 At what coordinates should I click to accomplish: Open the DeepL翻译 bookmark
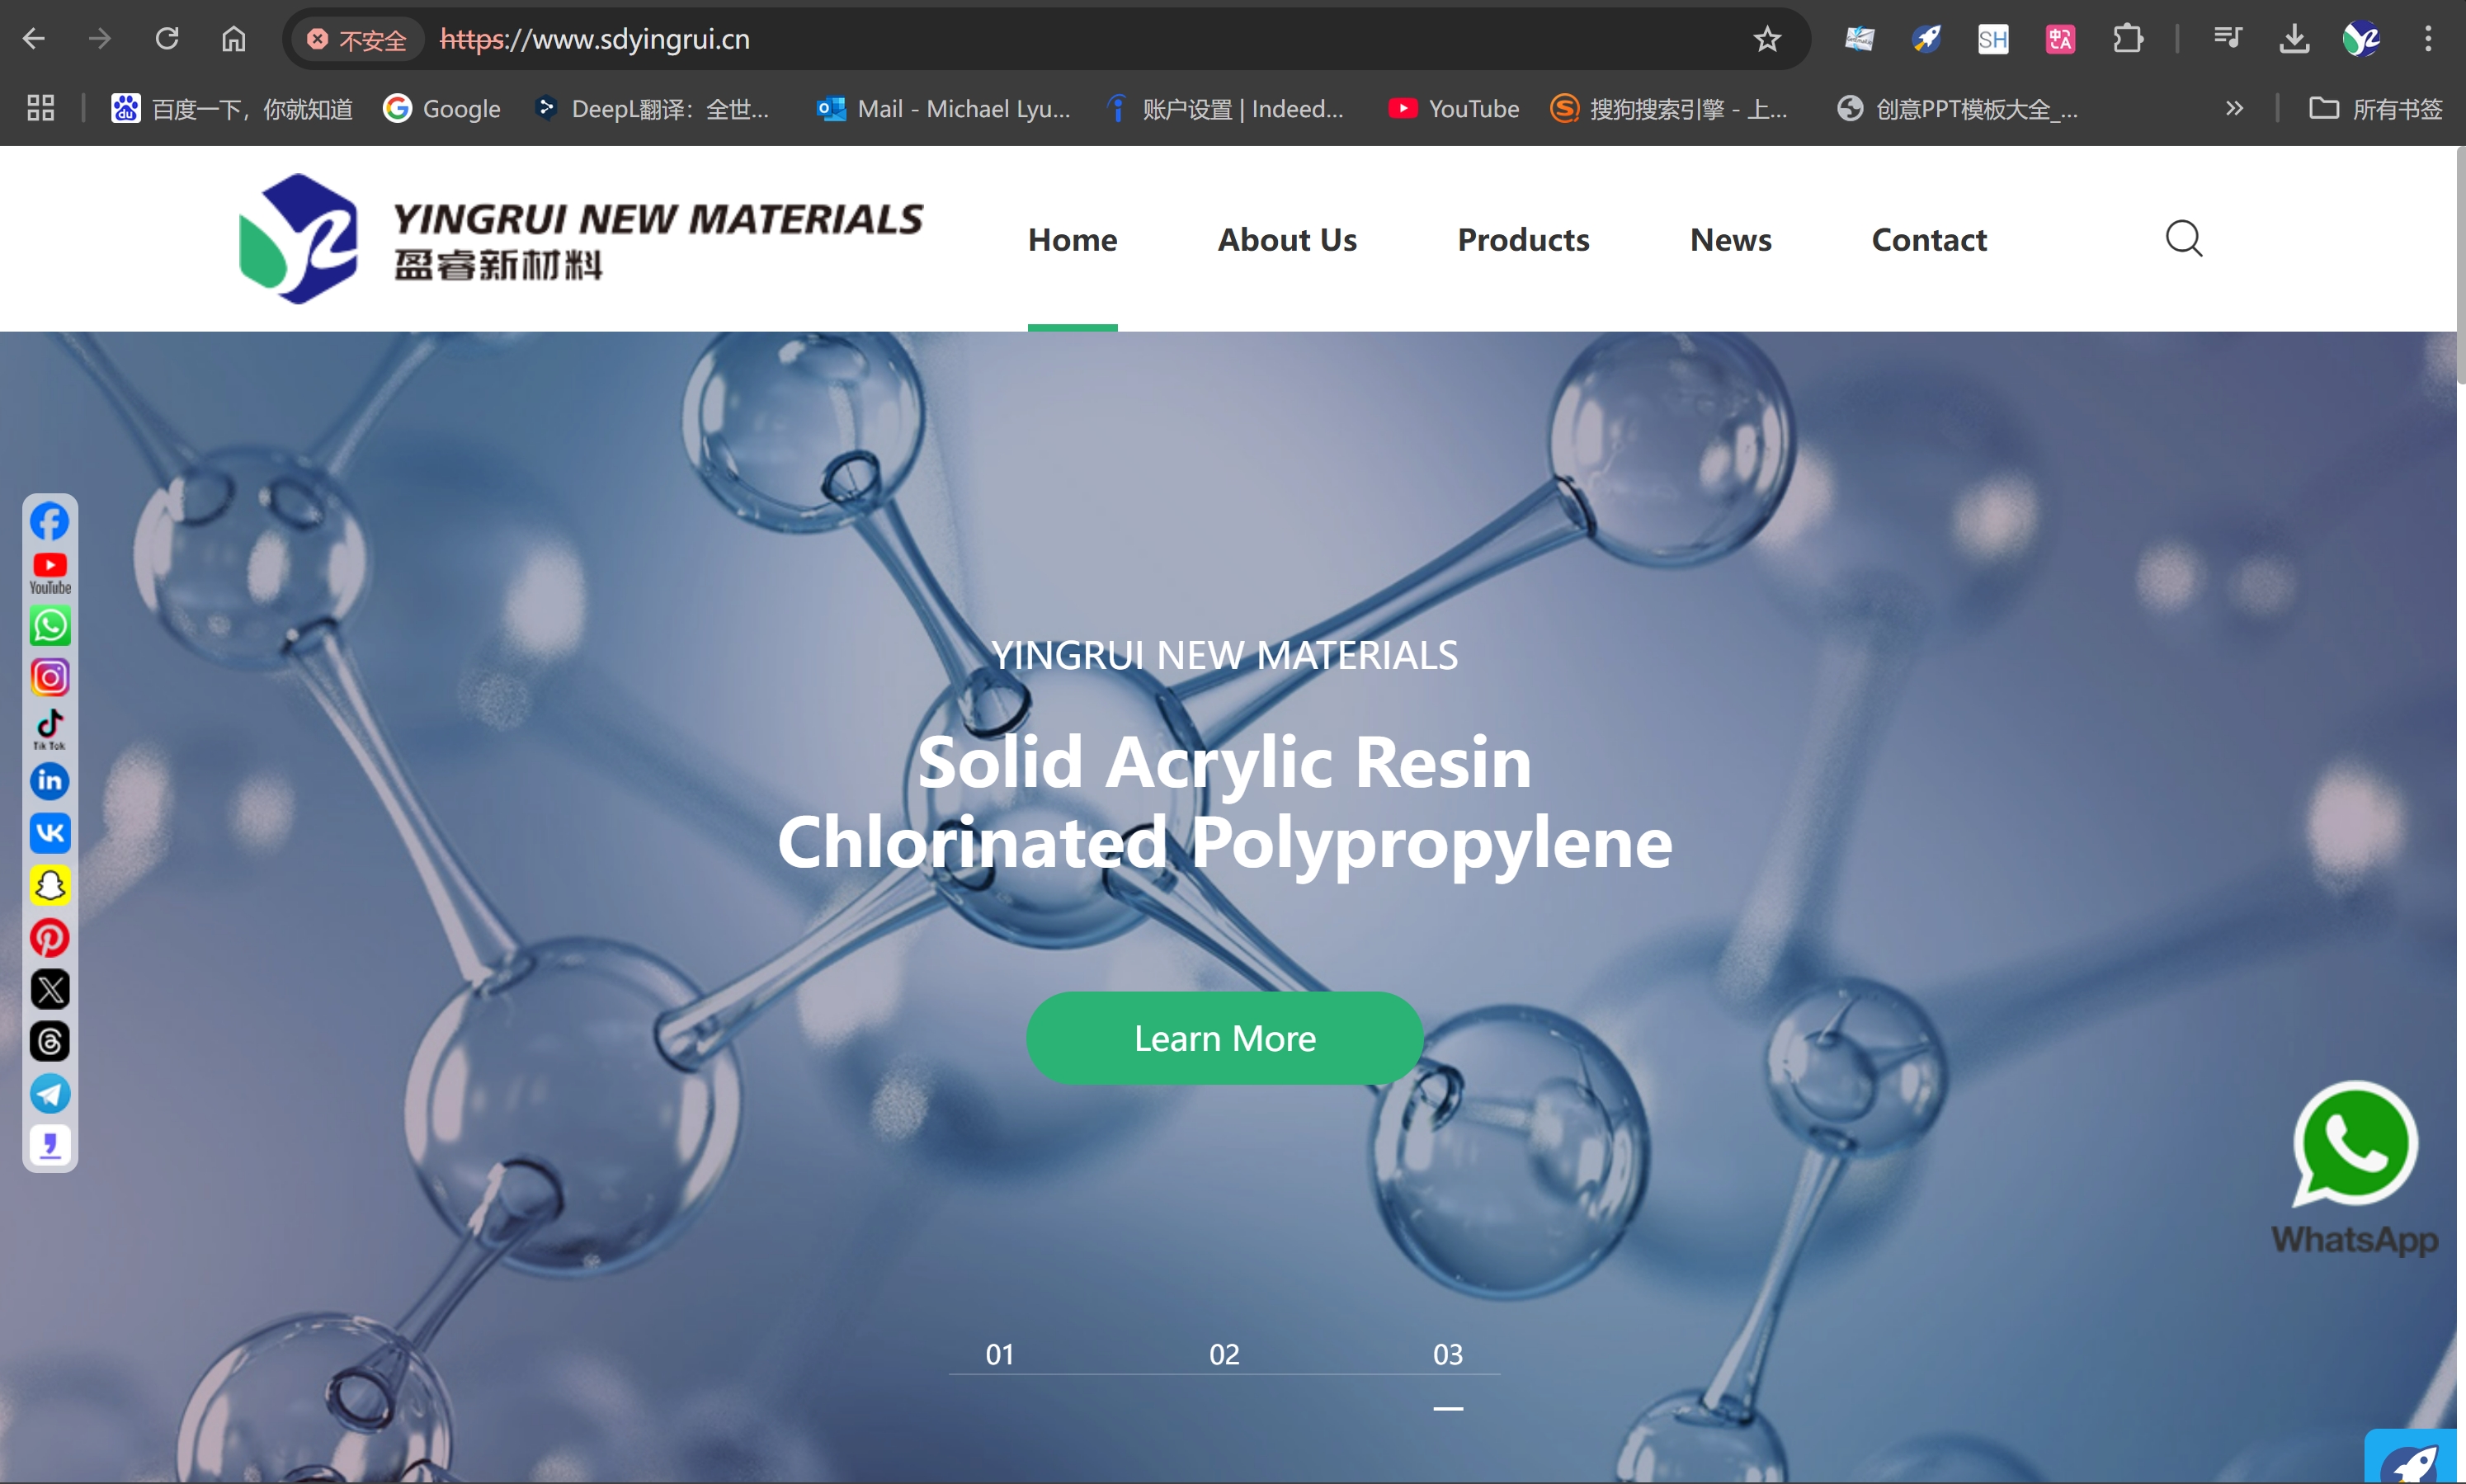pyautogui.click(x=652, y=108)
